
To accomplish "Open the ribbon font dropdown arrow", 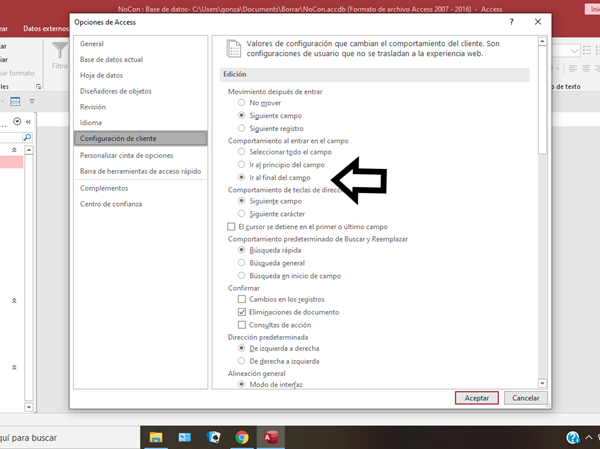I will coord(574,51).
